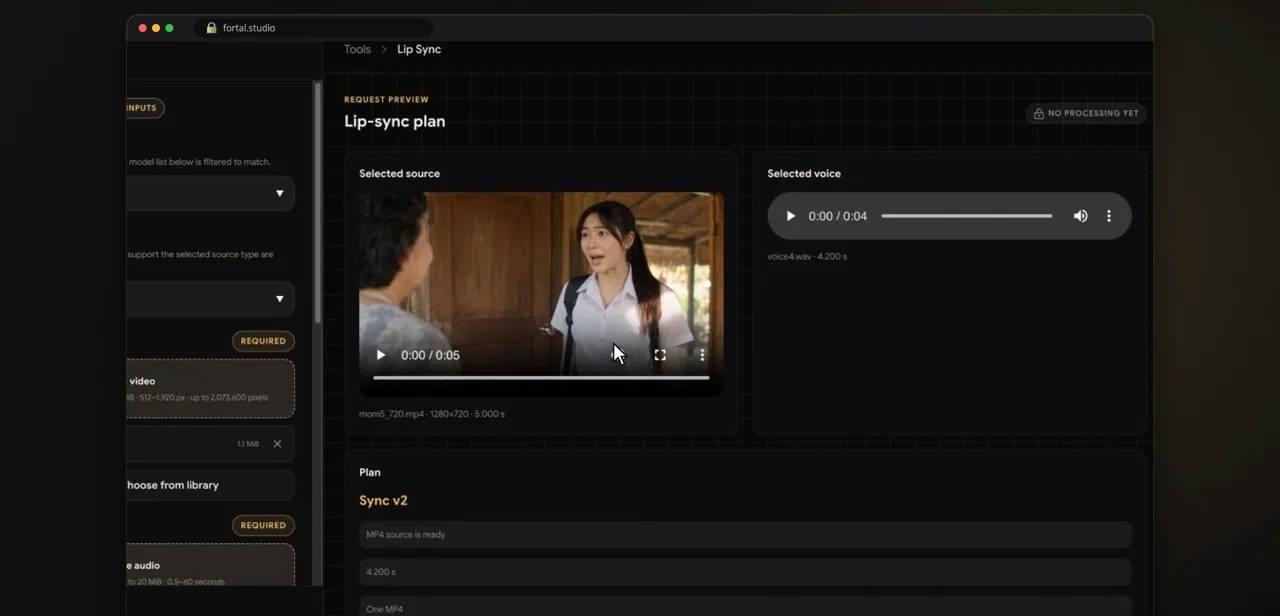Open more options on the voice audio player

(1108, 216)
